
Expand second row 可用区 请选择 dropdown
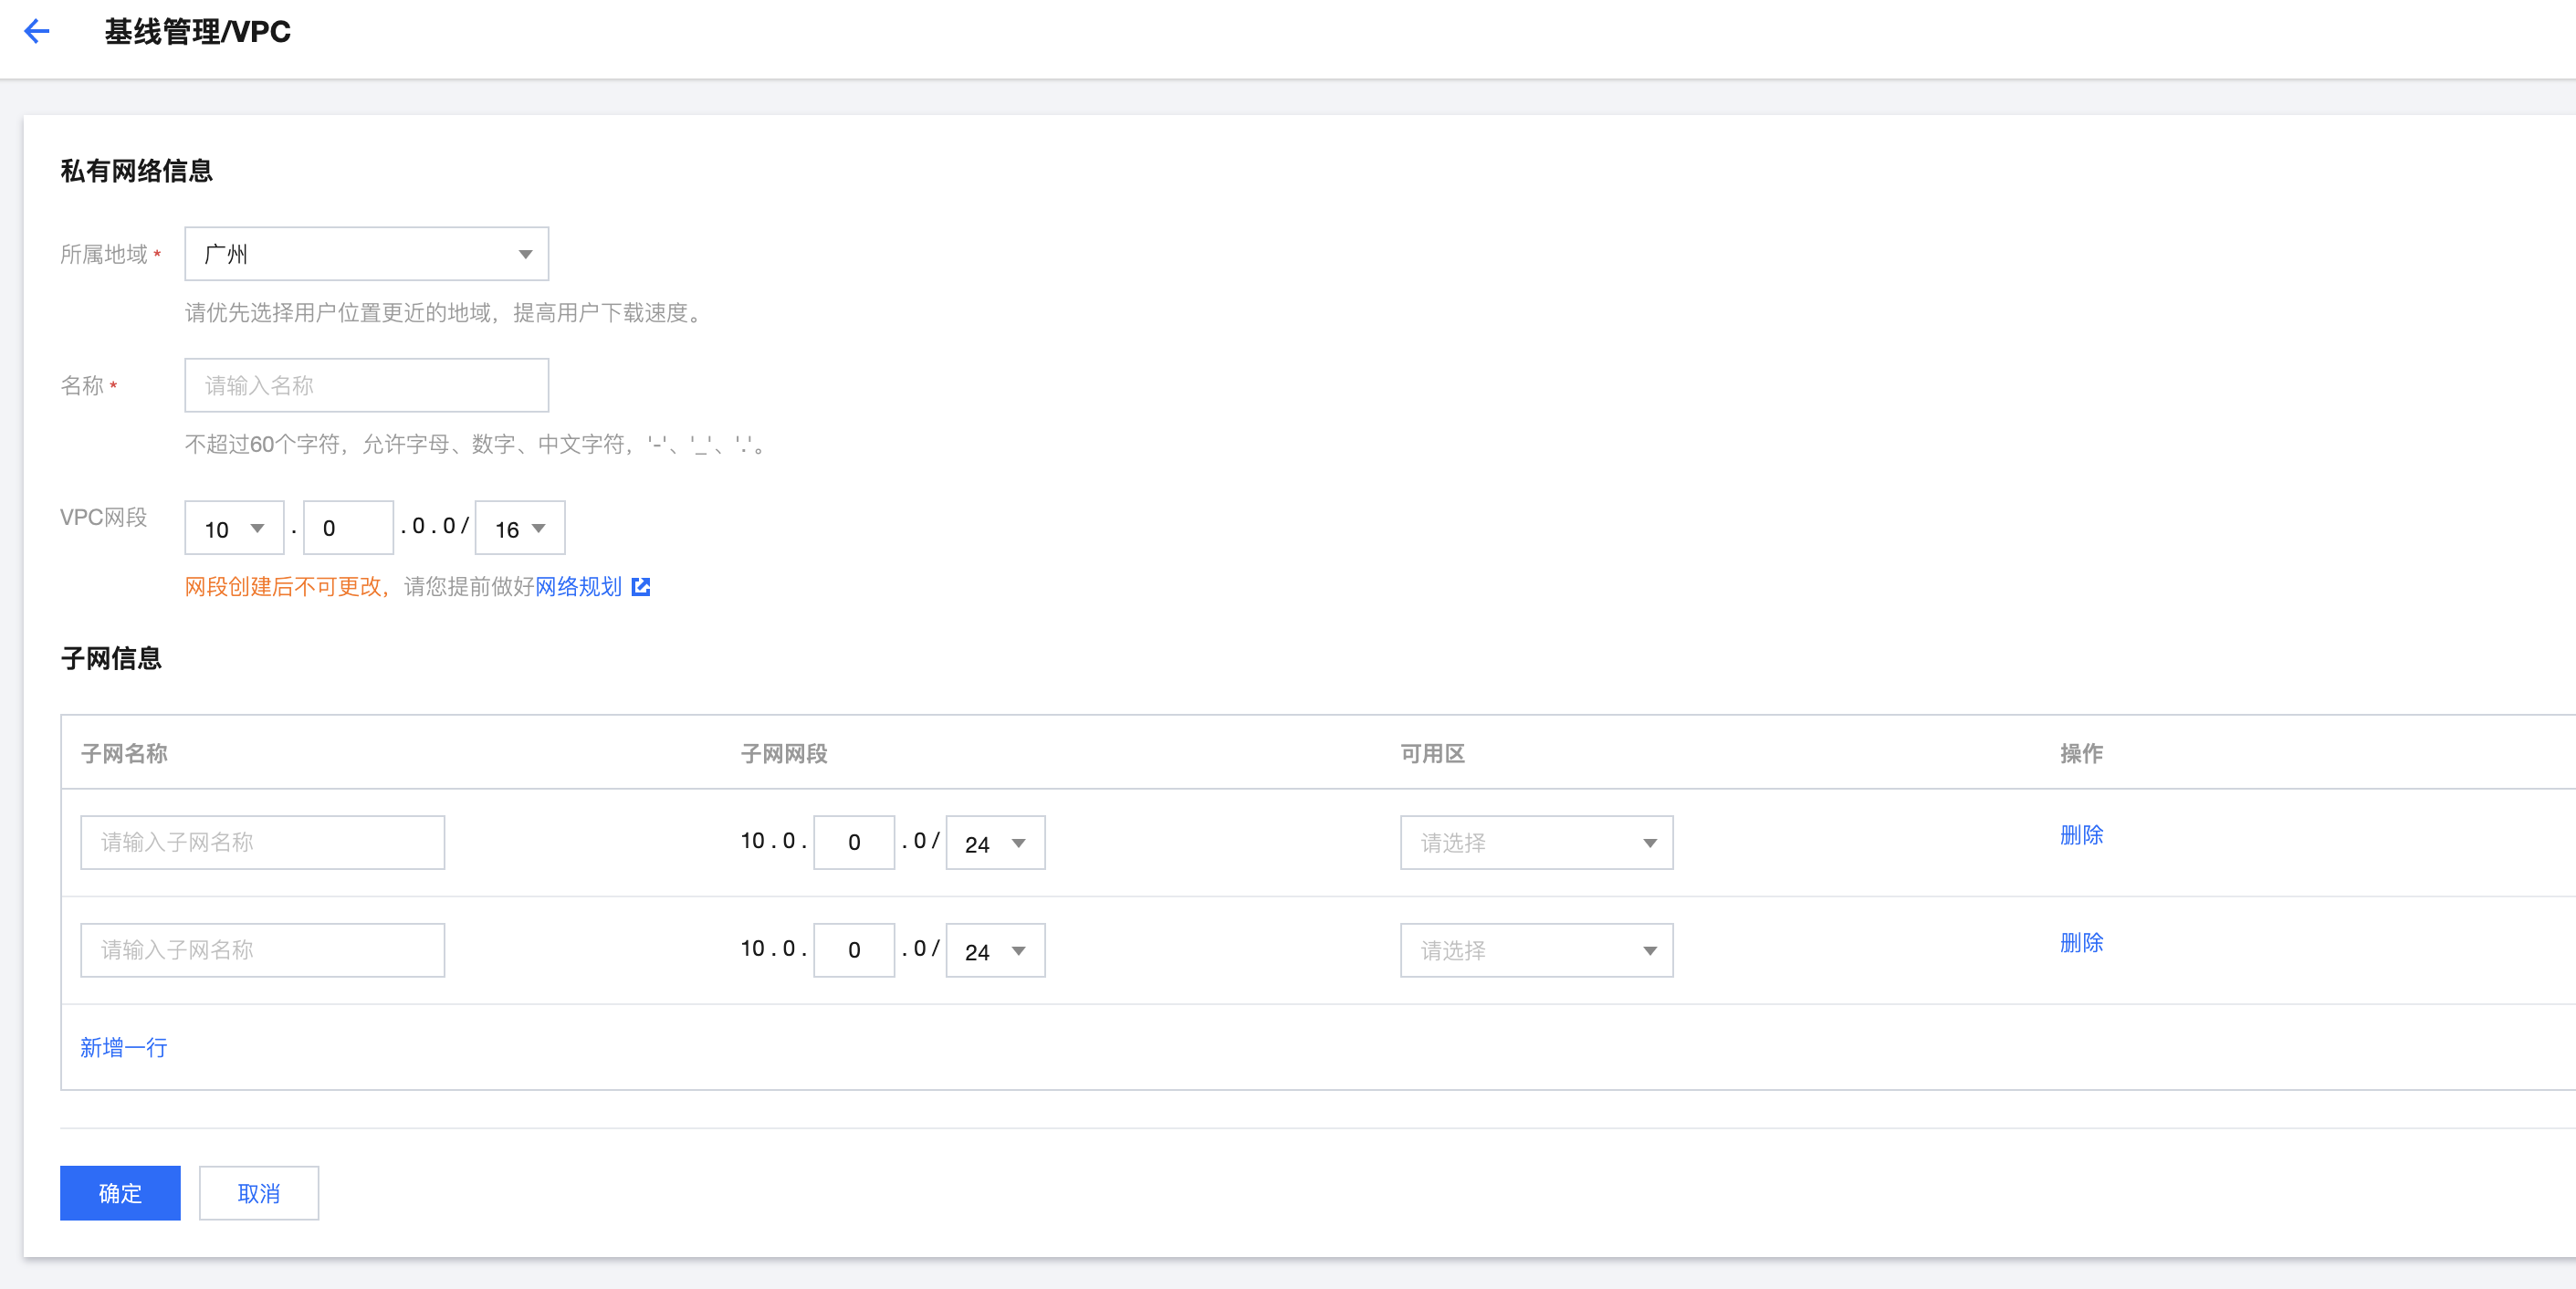pos(1536,951)
